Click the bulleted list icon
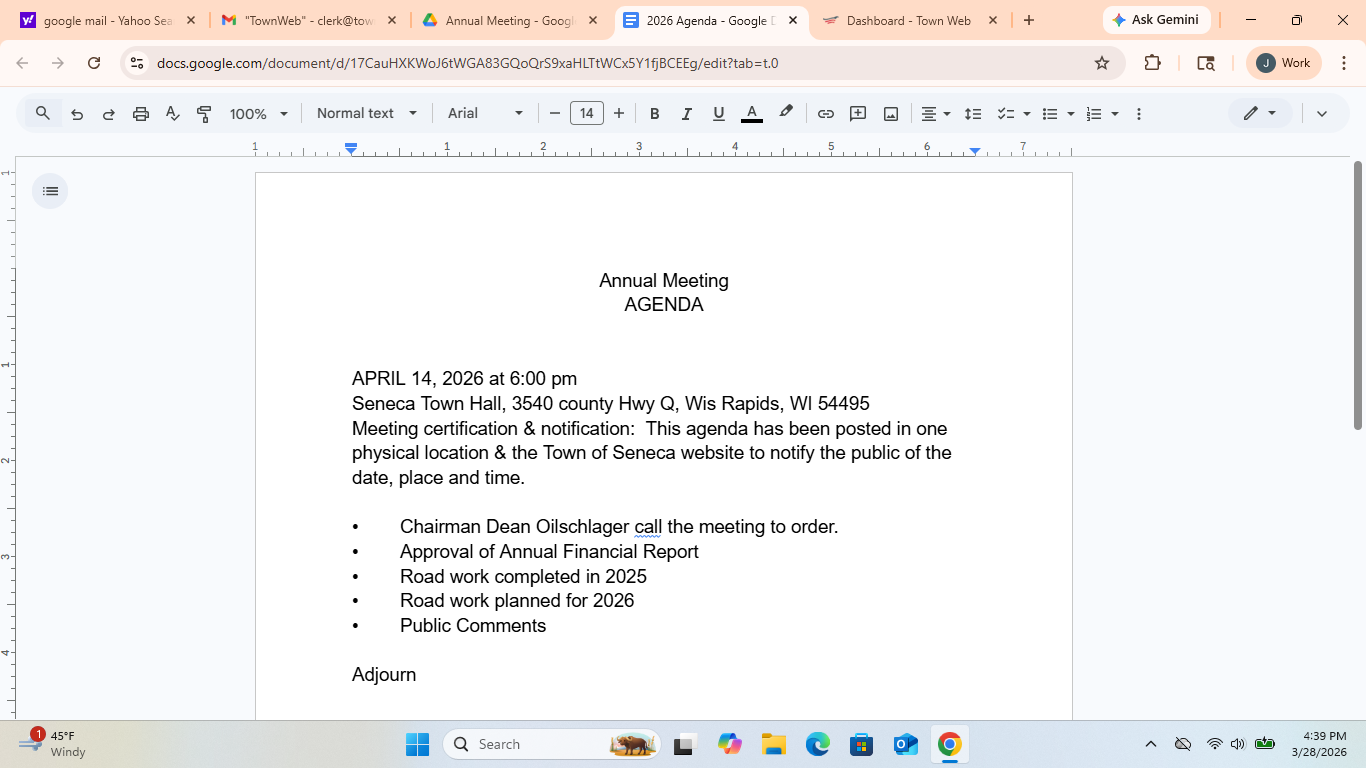This screenshot has height=768, width=1366. (1050, 114)
